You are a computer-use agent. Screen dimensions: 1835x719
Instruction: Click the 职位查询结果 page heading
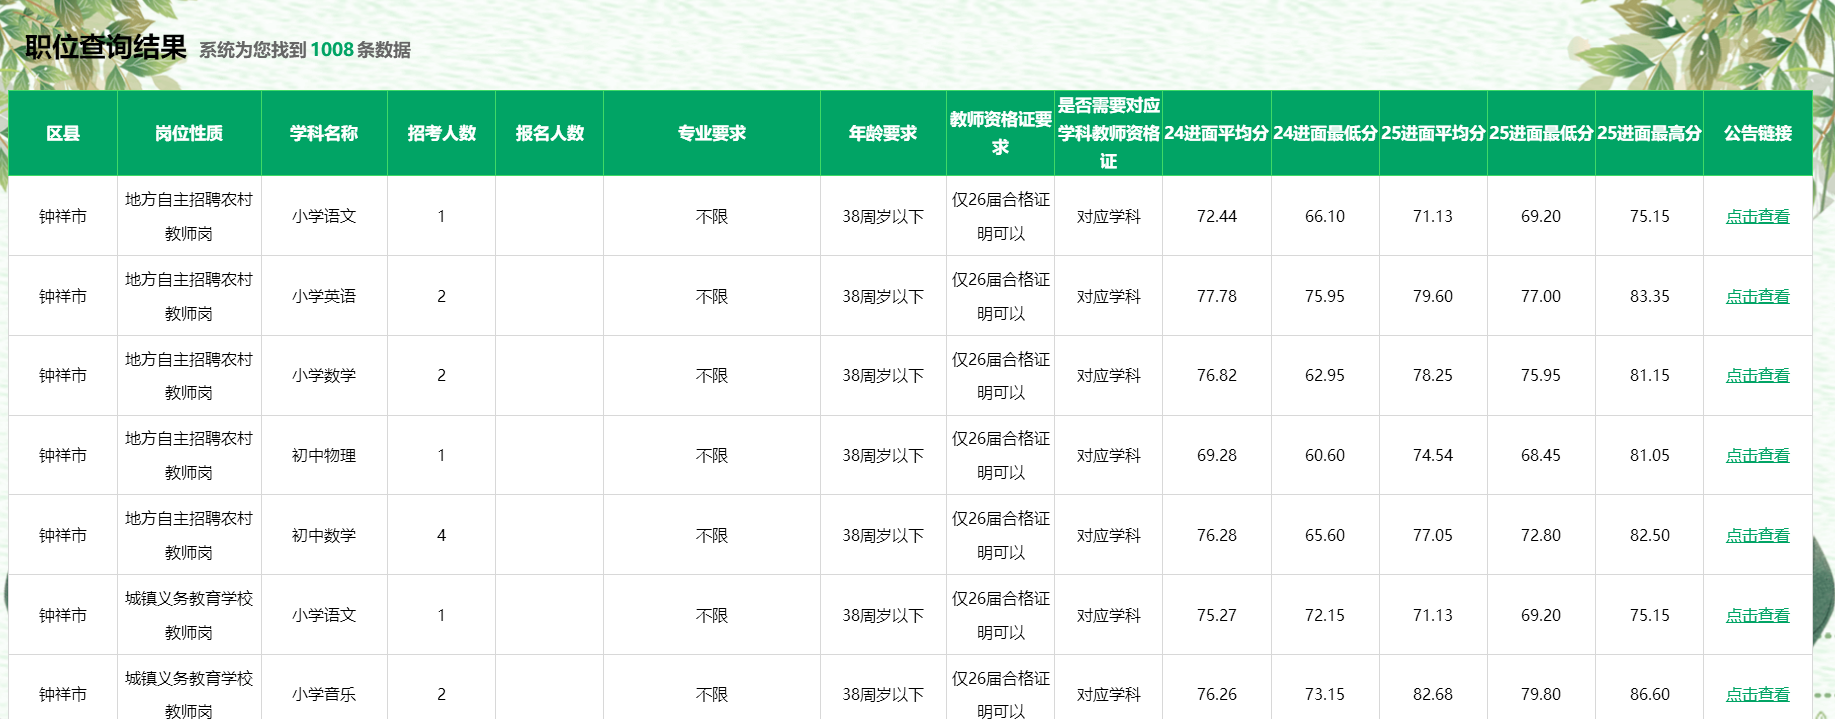tap(106, 47)
